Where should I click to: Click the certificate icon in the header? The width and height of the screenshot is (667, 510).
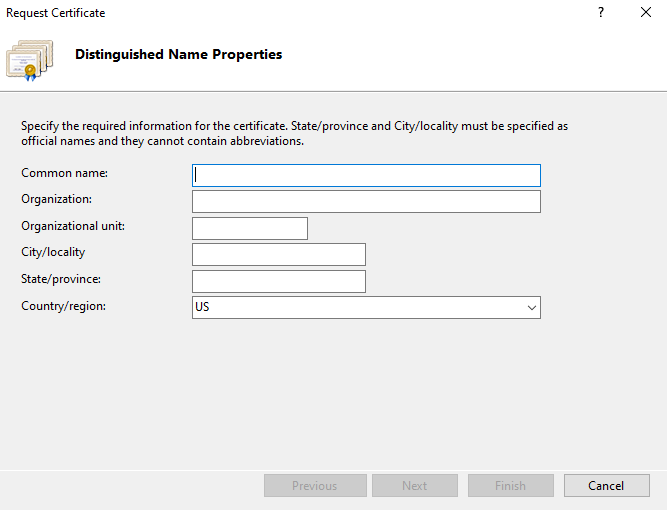click(x=30, y=58)
